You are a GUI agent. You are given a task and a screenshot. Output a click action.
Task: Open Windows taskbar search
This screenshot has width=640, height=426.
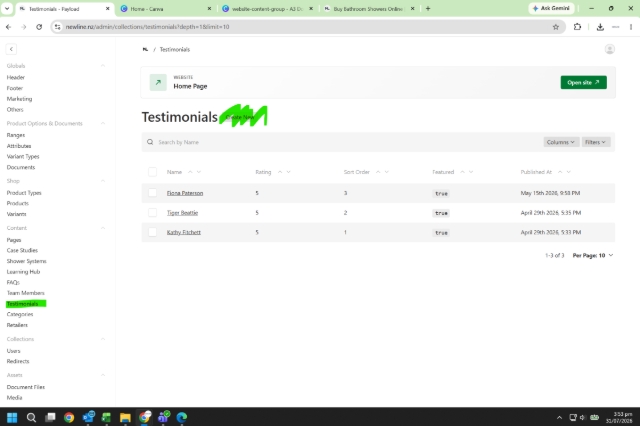coord(31,417)
